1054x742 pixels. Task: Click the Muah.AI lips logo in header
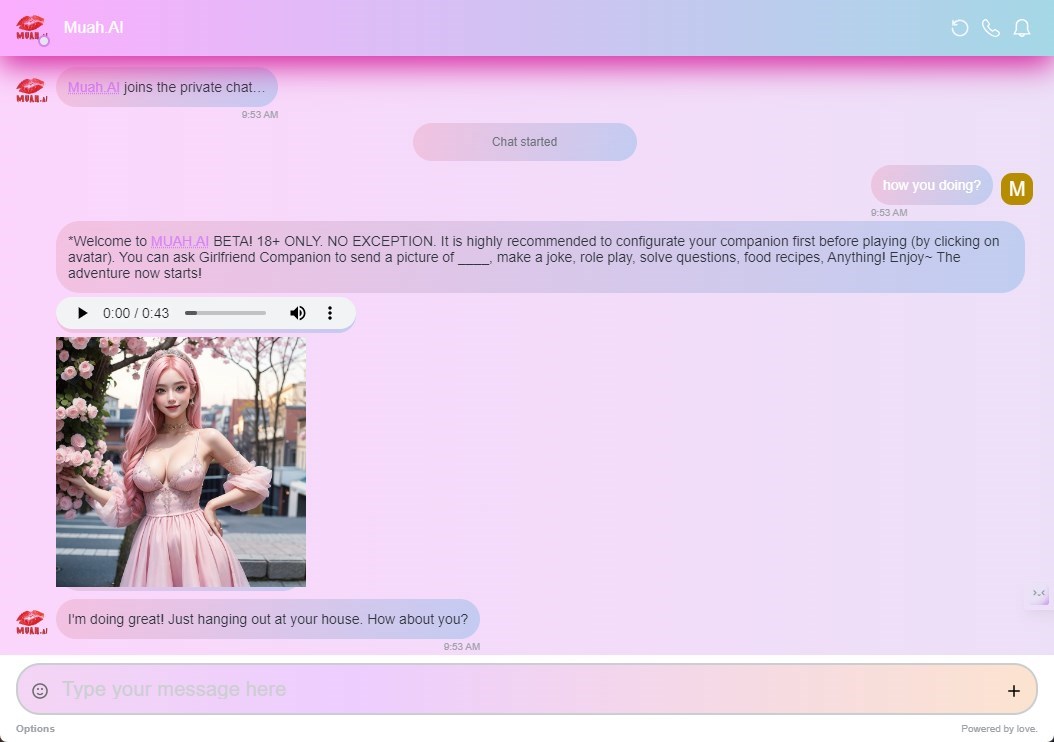[31, 28]
